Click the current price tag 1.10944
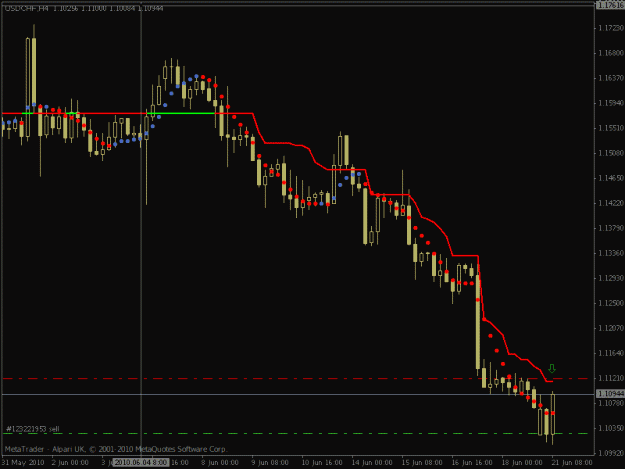 610,394
